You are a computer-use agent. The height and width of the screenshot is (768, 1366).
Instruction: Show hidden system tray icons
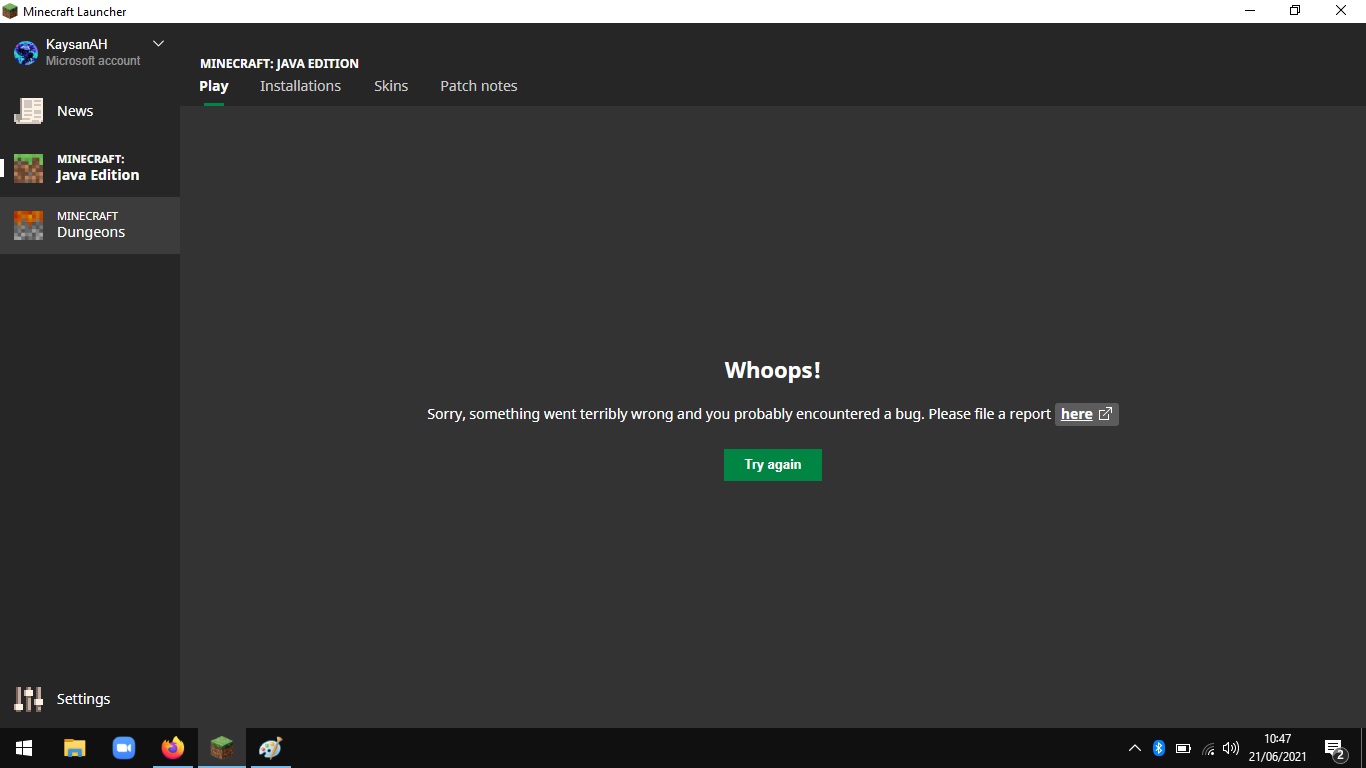(1135, 748)
